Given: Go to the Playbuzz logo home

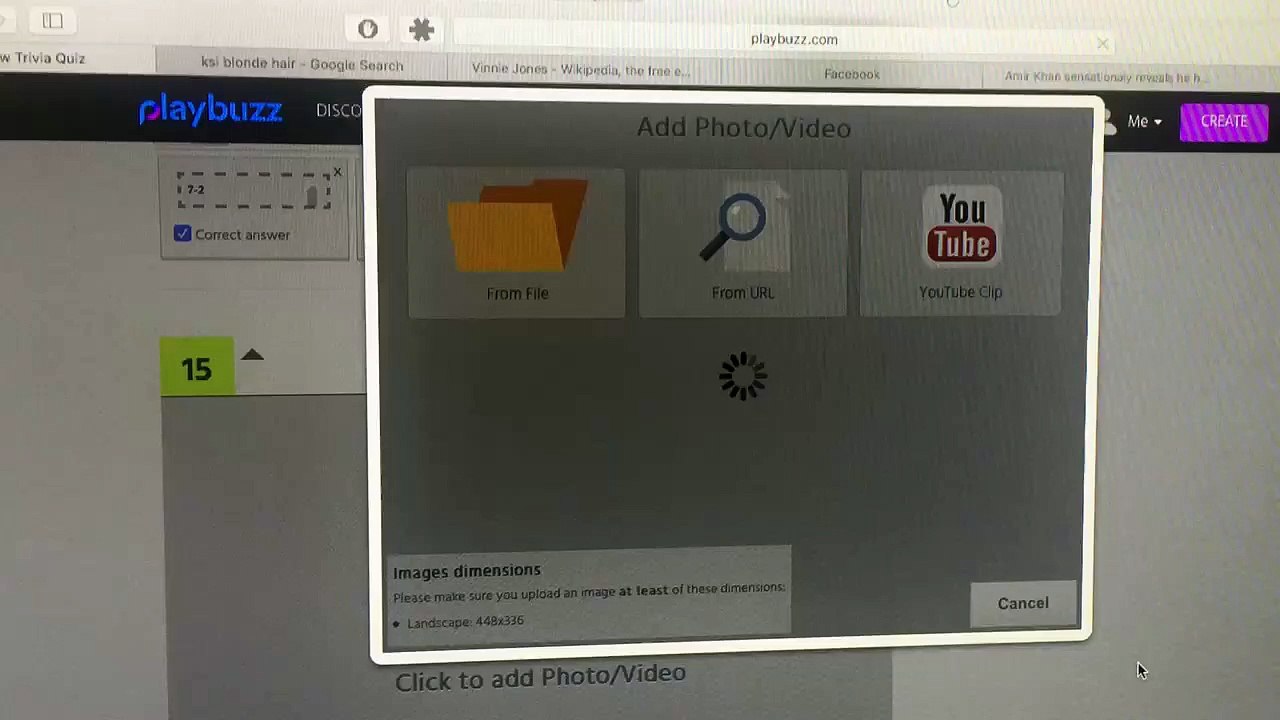Looking at the screenshot, I should click(x=210, y=109).
